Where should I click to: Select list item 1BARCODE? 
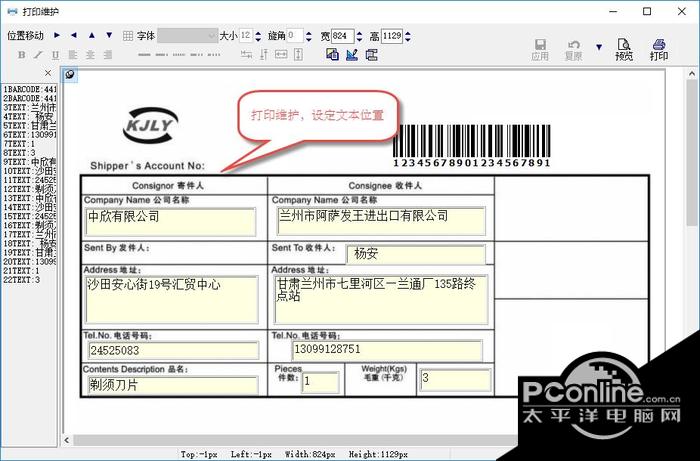[x=29, y=90]
